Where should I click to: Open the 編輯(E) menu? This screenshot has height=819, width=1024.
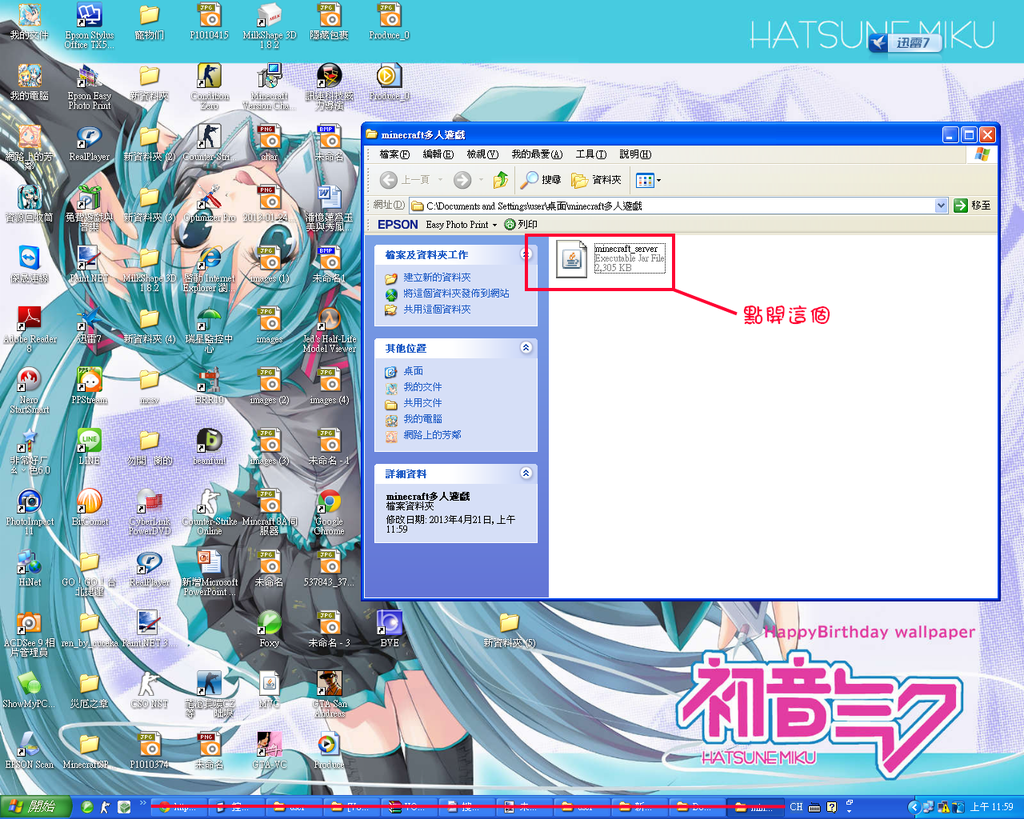(438, 154)
